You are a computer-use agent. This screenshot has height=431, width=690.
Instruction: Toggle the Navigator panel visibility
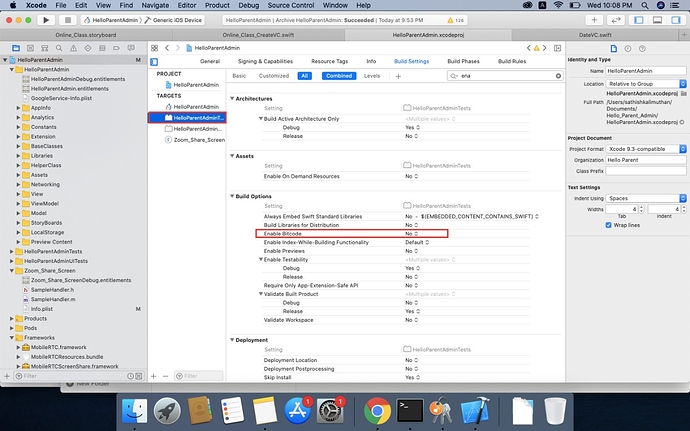tap(639, 20)
